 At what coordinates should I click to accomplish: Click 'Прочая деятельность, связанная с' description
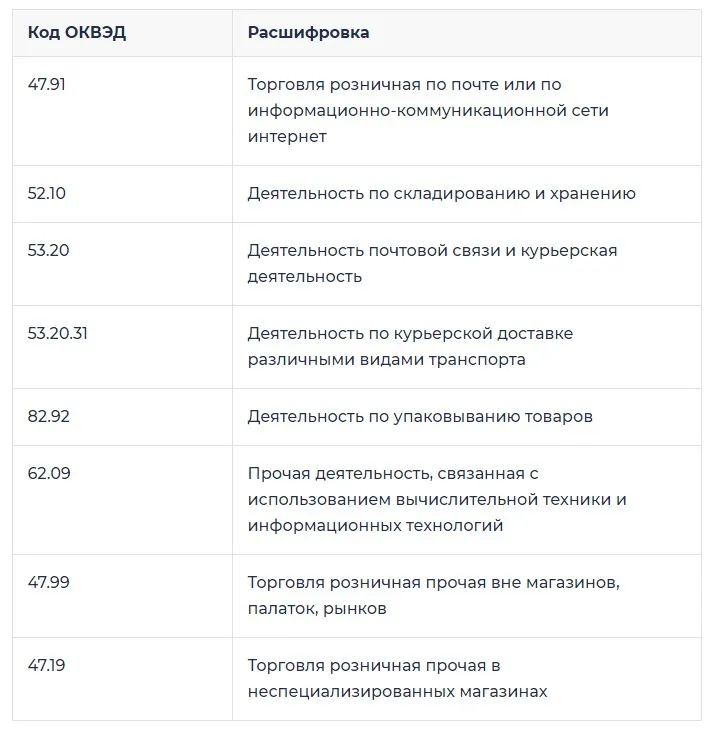tap(393, 473)
